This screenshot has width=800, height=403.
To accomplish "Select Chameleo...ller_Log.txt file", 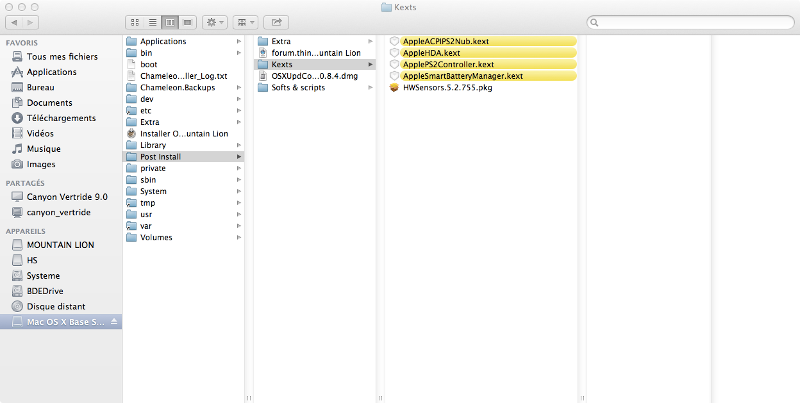I will pyautogui.click(x=184, y=76).
